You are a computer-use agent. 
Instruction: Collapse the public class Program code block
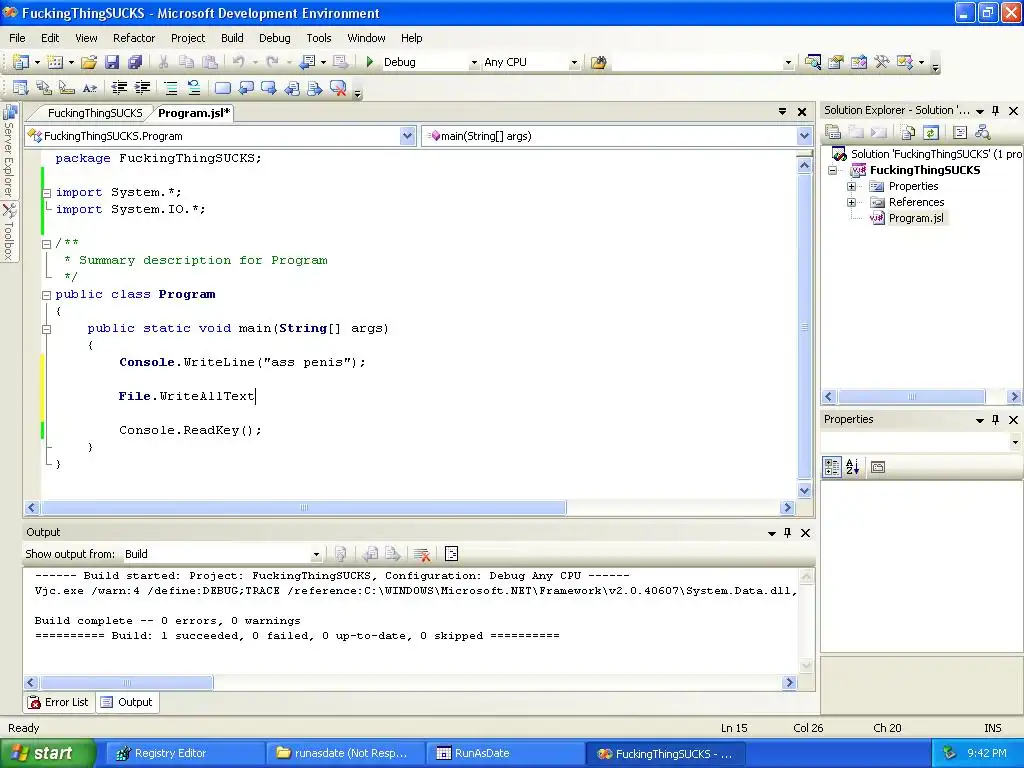pyautogui.click(x=46, y=295)
